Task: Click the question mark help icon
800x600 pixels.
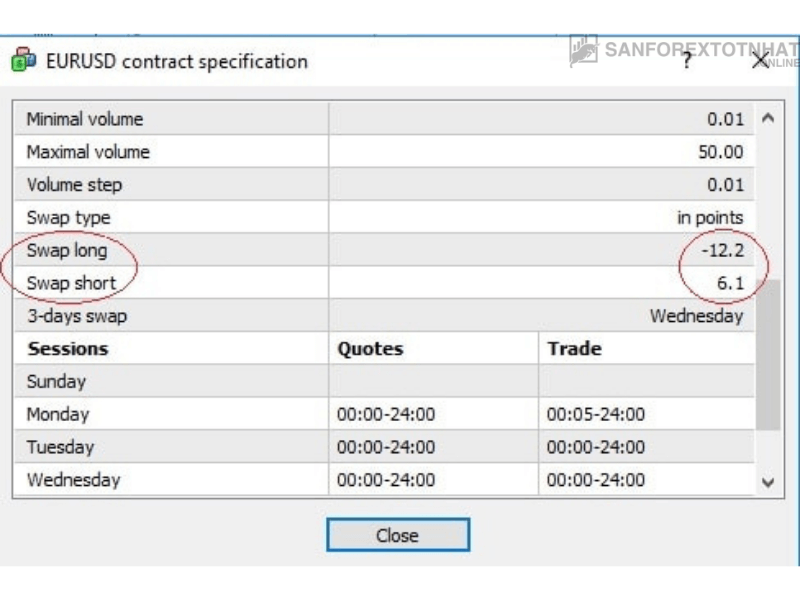Action: coord(687,60)
